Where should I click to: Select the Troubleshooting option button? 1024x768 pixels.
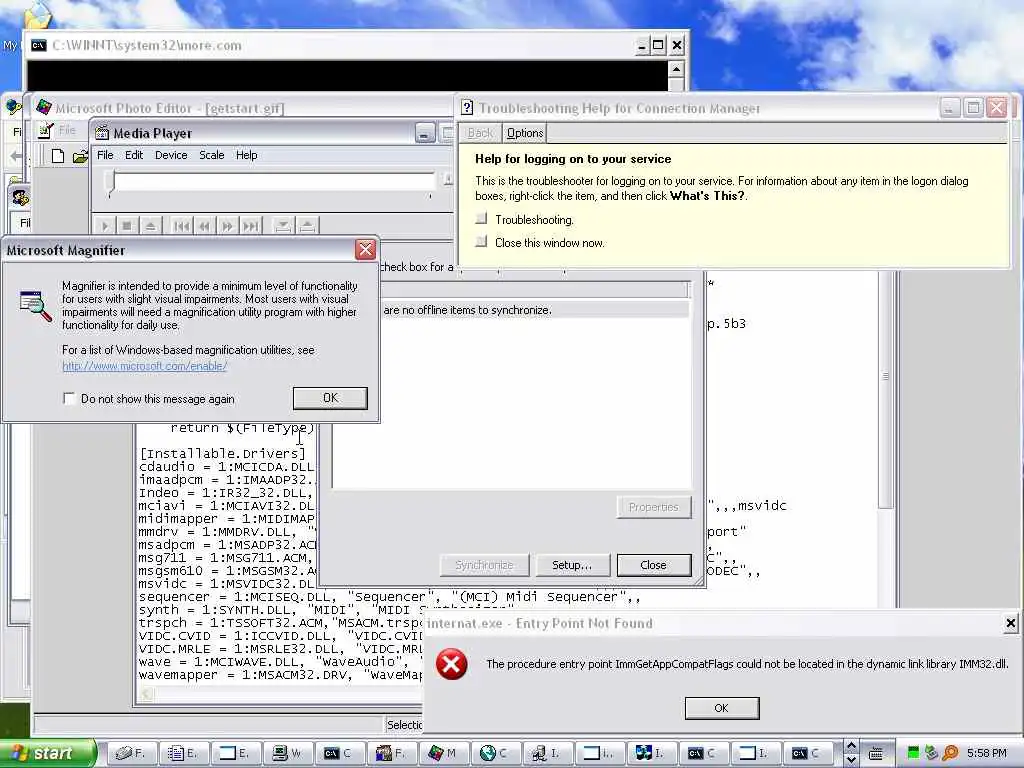[481, 219]
